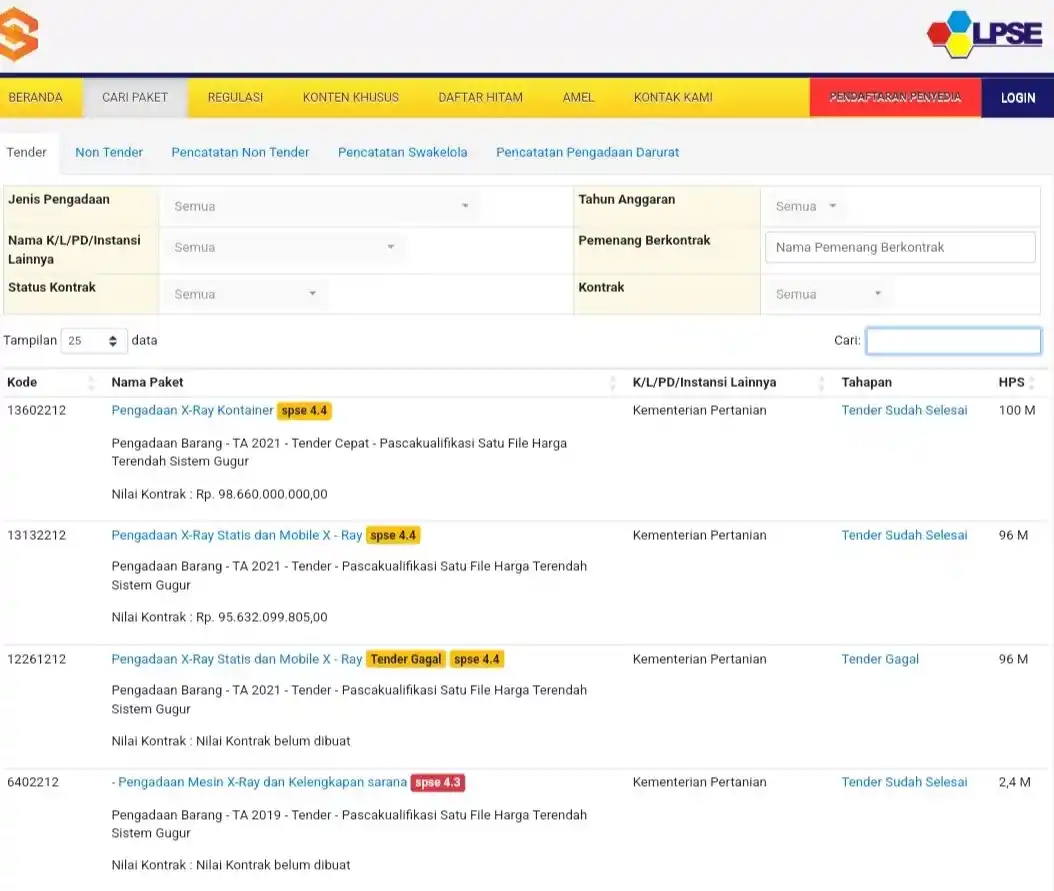Switch to the Non Tender tab

pos(109,153)
